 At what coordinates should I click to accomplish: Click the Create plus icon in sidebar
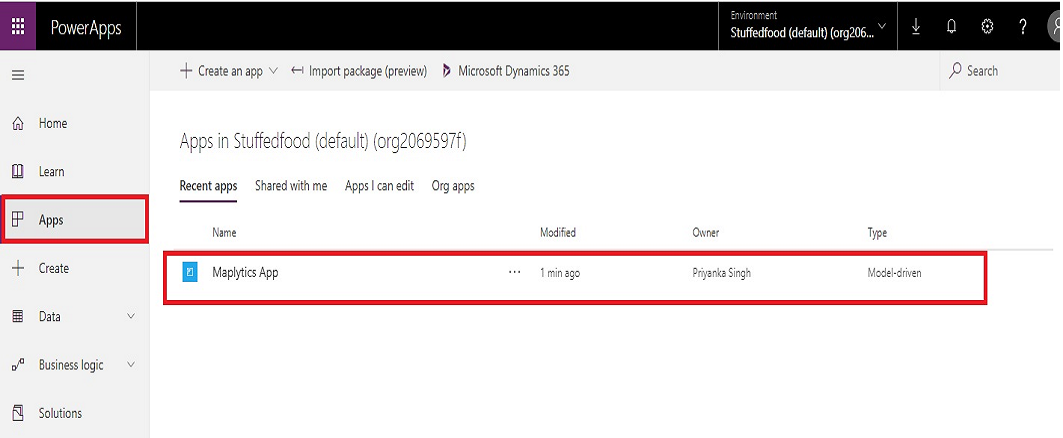point(18,268)
